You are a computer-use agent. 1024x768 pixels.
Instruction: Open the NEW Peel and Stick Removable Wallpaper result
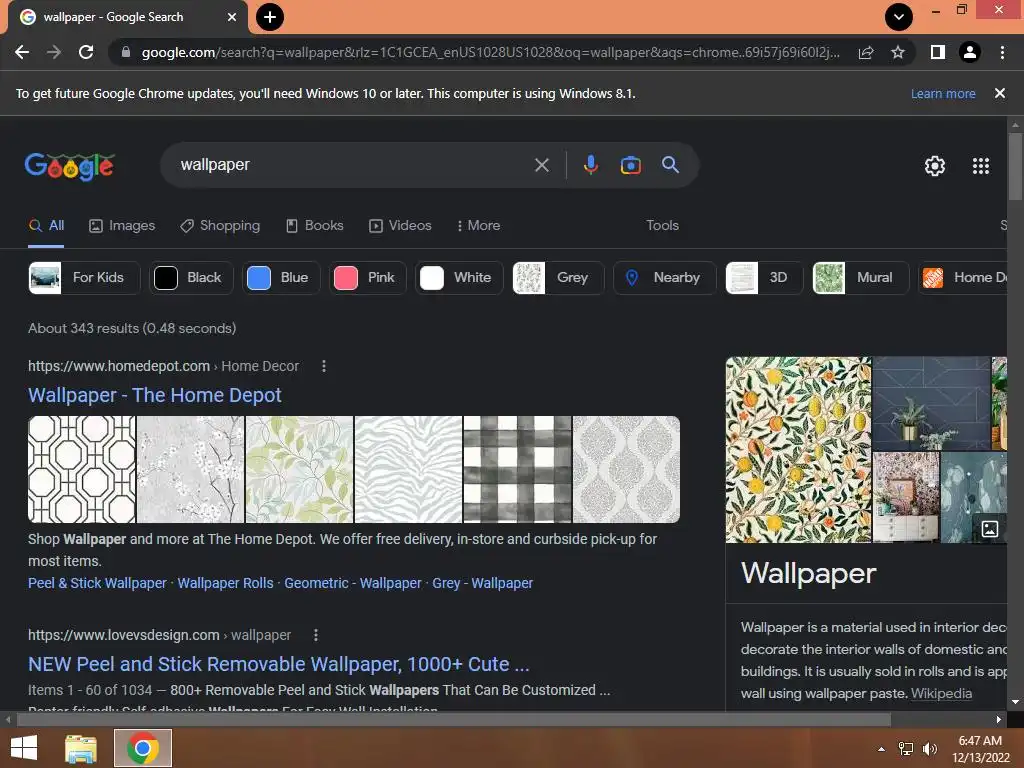tap(279, 664)
